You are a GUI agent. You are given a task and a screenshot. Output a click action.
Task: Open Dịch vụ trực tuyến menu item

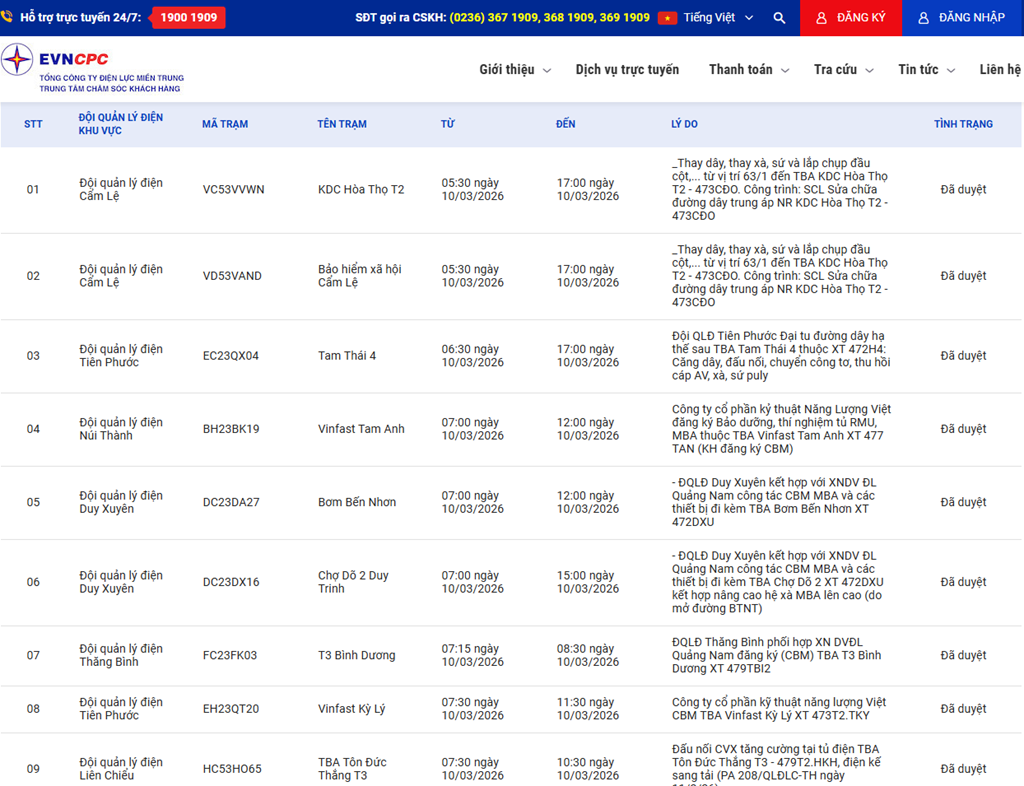627,70
